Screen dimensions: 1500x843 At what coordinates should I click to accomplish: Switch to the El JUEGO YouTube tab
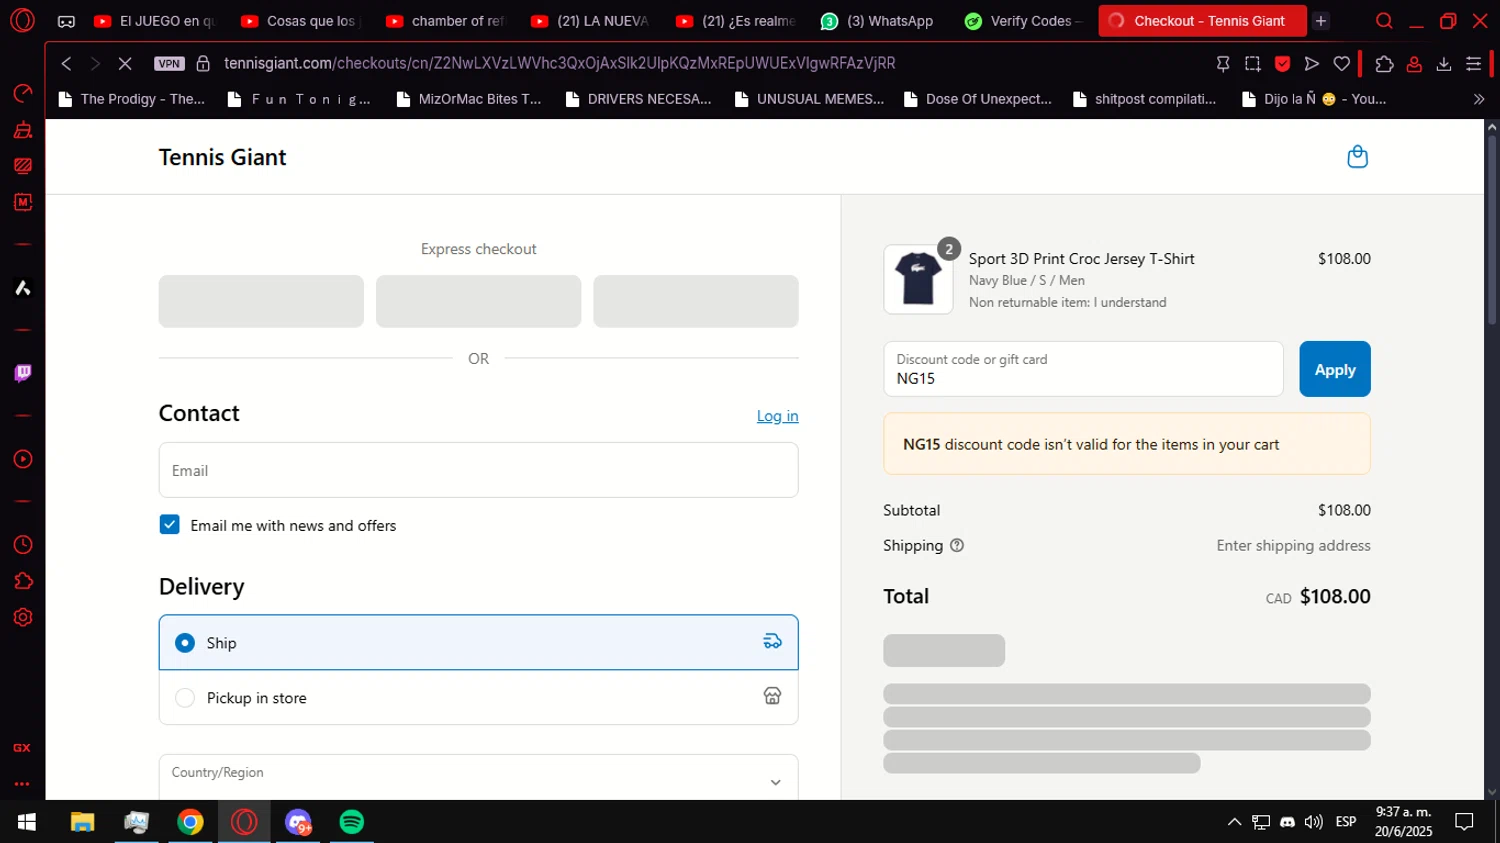click(154, 21)
